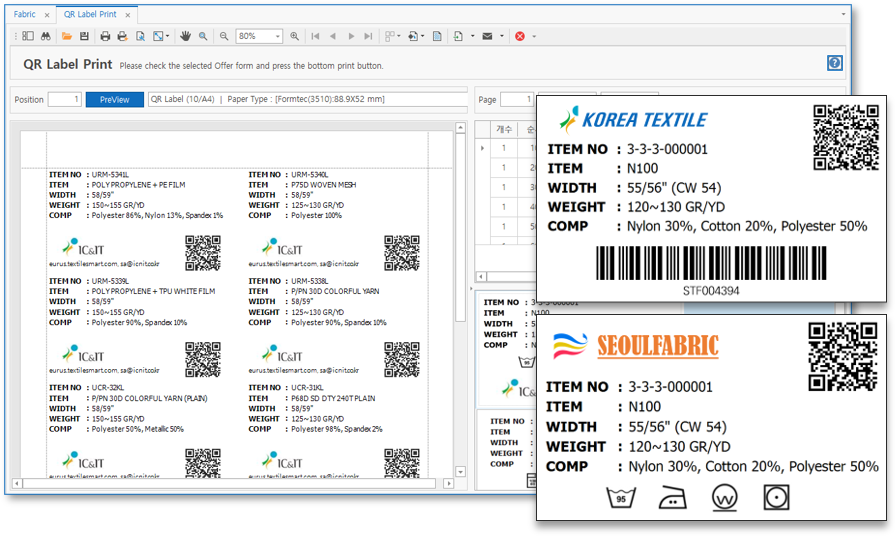Image resolution: width=896 pixels, height=536 pixels.
Task: Click the Position number input field
Action: (x=64, y=99)
